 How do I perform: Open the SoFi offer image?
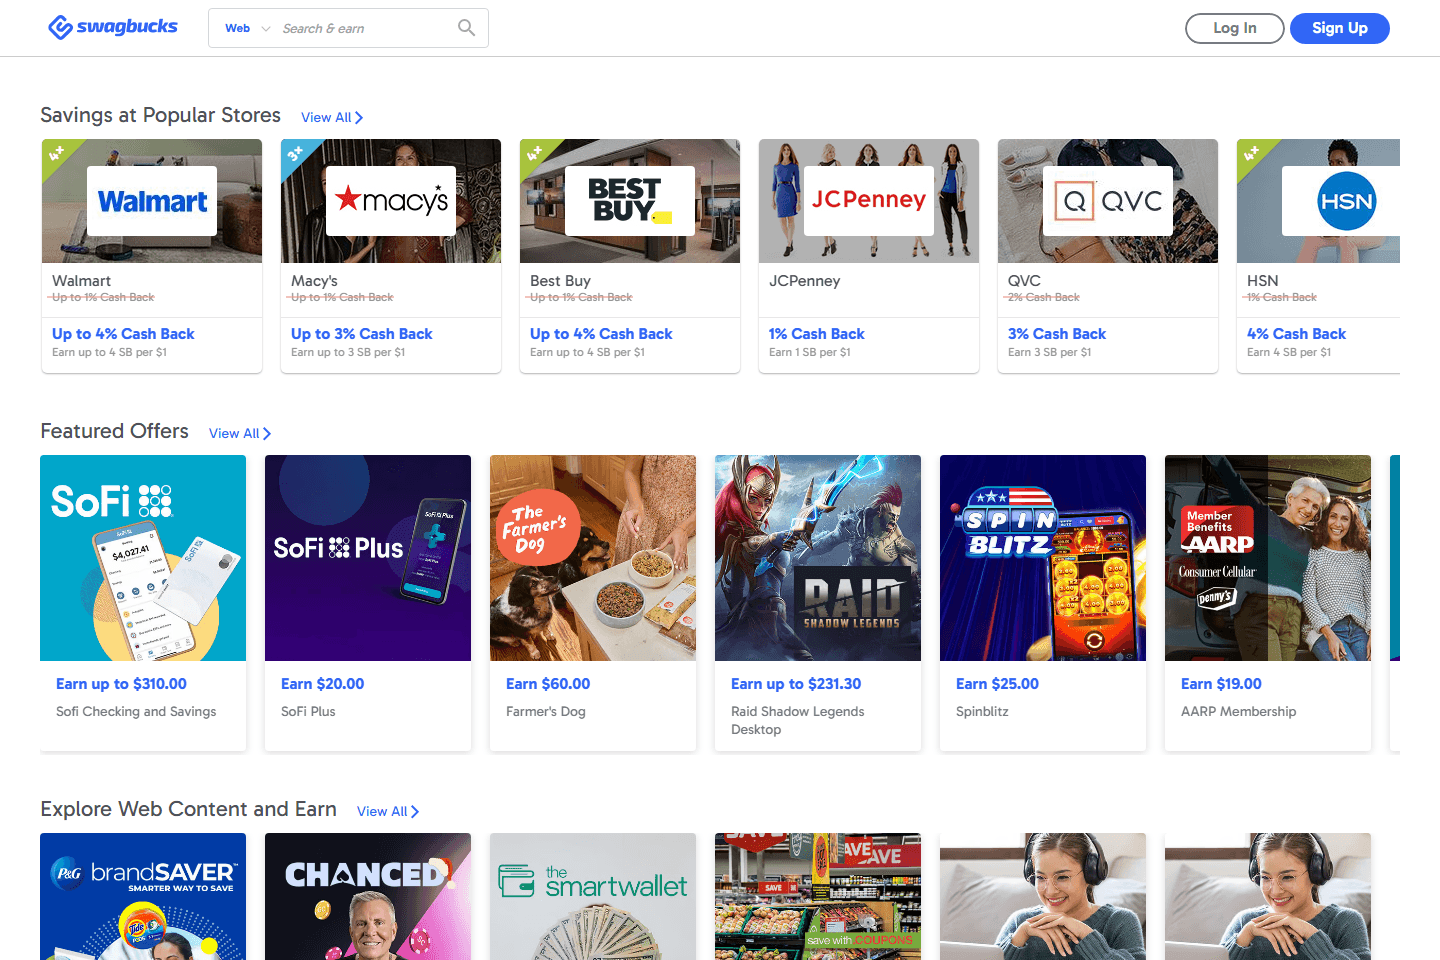pyautogui.click(x=143, y=558)
